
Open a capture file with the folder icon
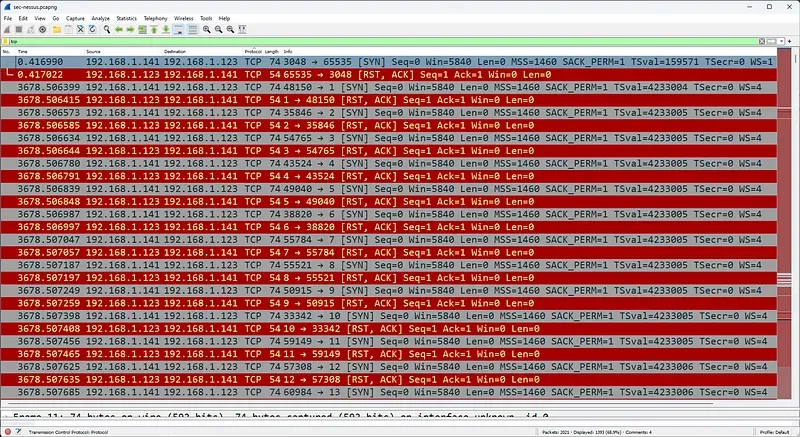click(x=57, y=30)
